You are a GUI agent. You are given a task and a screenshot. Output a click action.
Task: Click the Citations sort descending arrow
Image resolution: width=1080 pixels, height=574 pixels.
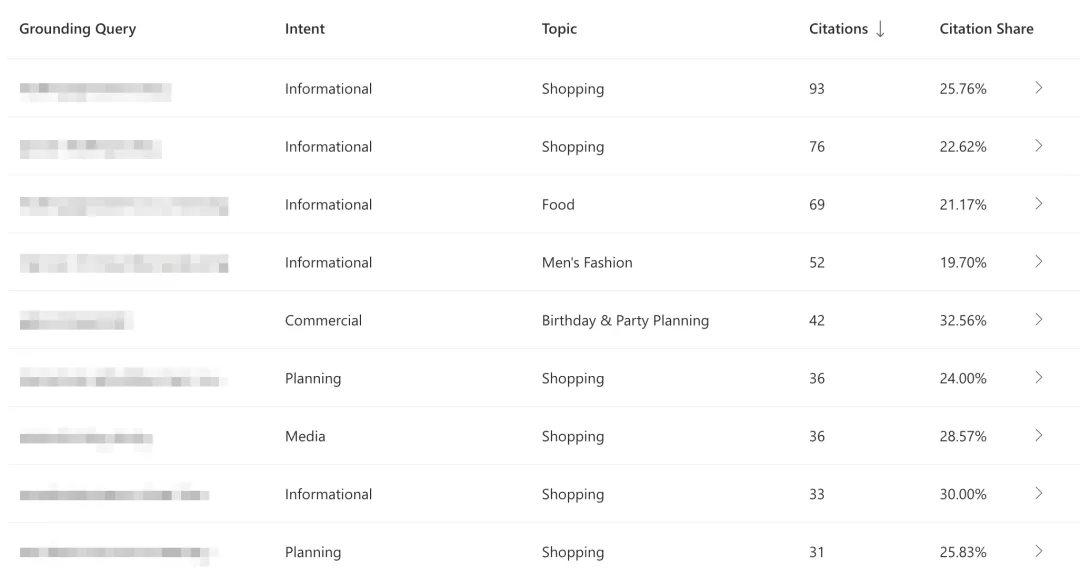(880, 29)
